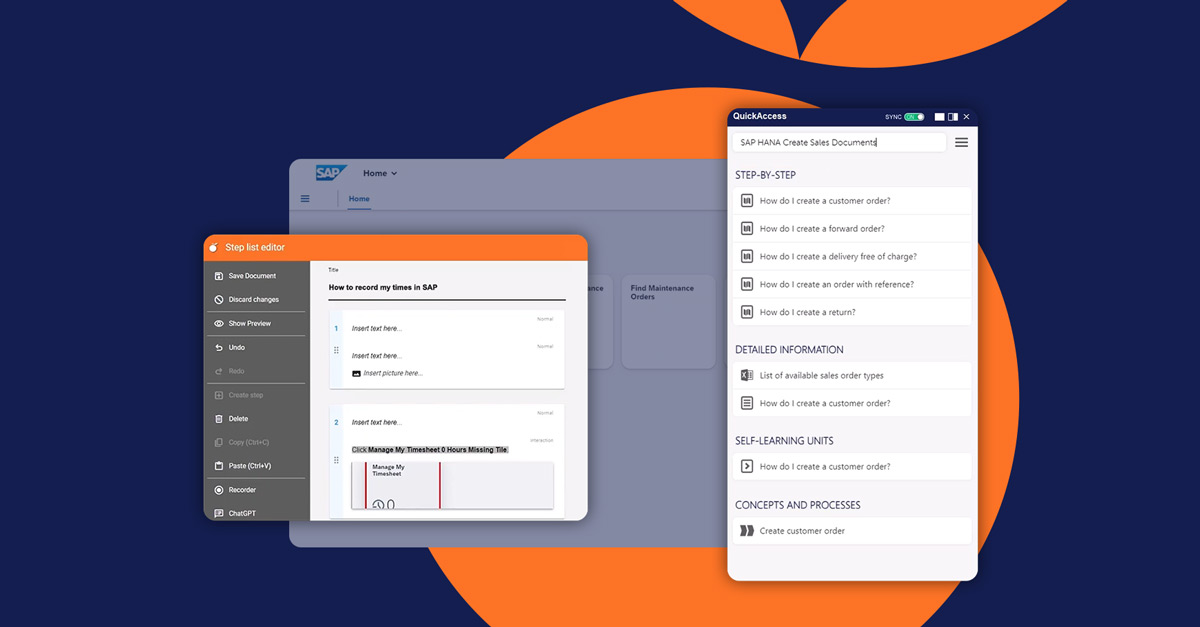1200x627 pixels.
Task: Select the Undo icon in Step list editor
Action: 220,347
